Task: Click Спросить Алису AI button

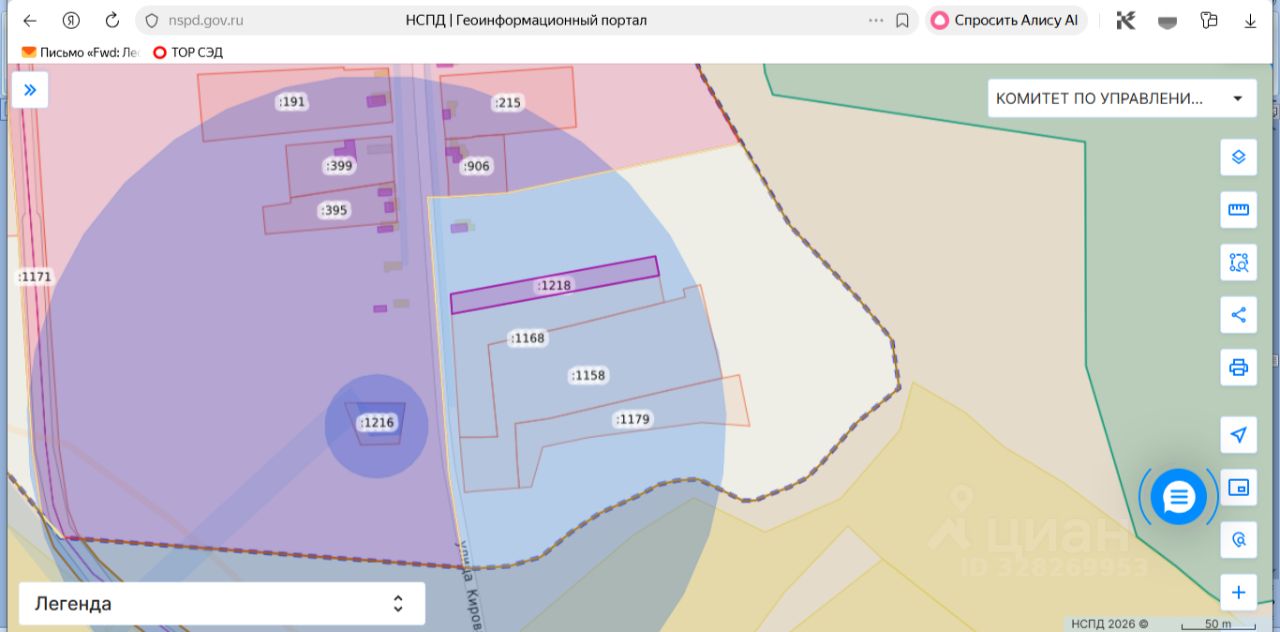Action: tap(1006, 20)
